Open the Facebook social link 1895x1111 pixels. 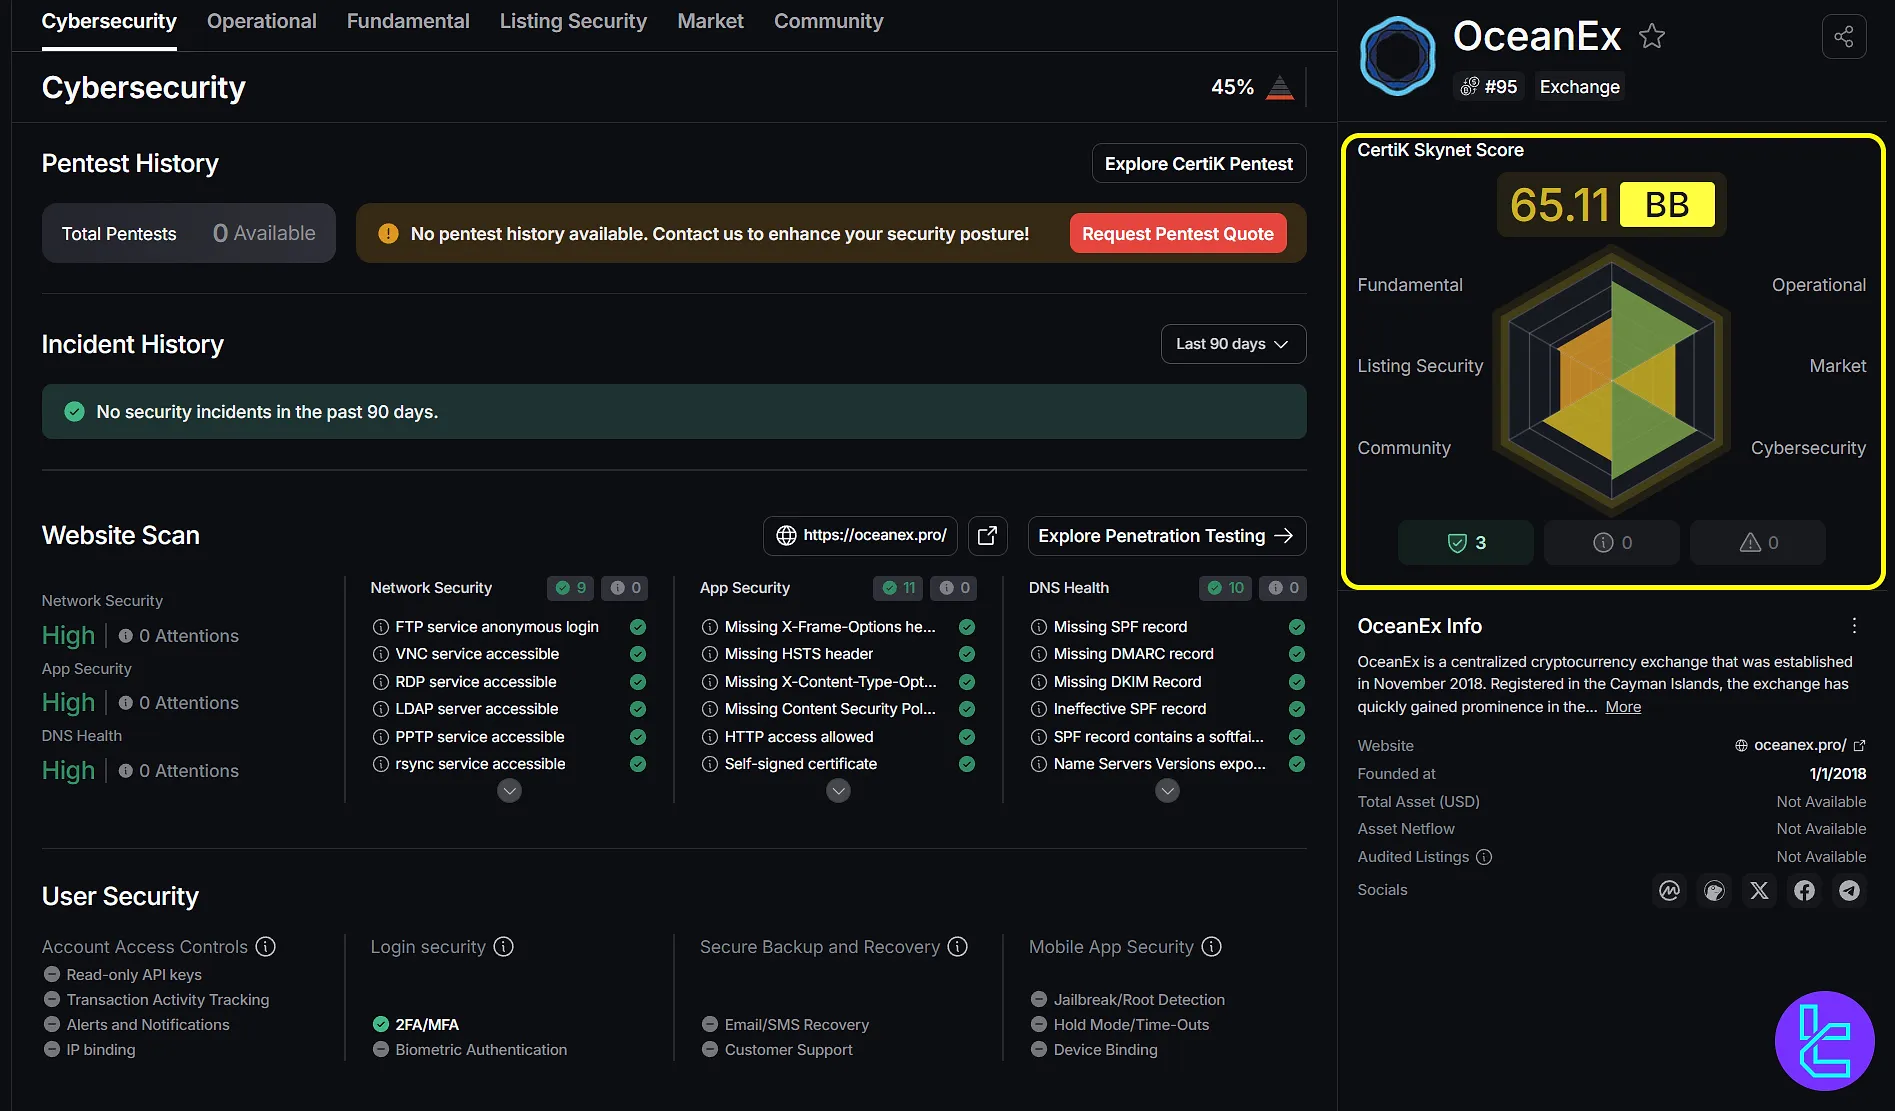point(1804,890)
